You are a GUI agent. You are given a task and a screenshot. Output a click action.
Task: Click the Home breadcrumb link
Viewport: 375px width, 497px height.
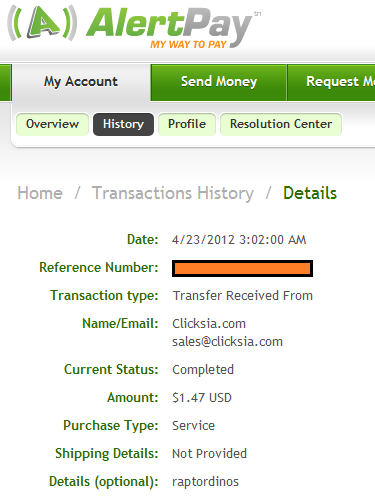tap(40, 193)
